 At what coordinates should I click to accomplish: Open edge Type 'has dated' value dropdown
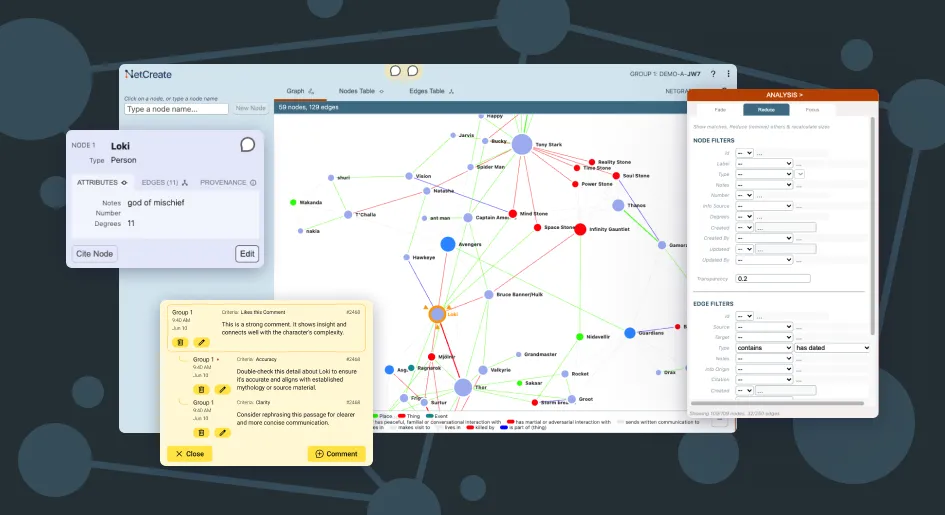[x=832, y=348]
